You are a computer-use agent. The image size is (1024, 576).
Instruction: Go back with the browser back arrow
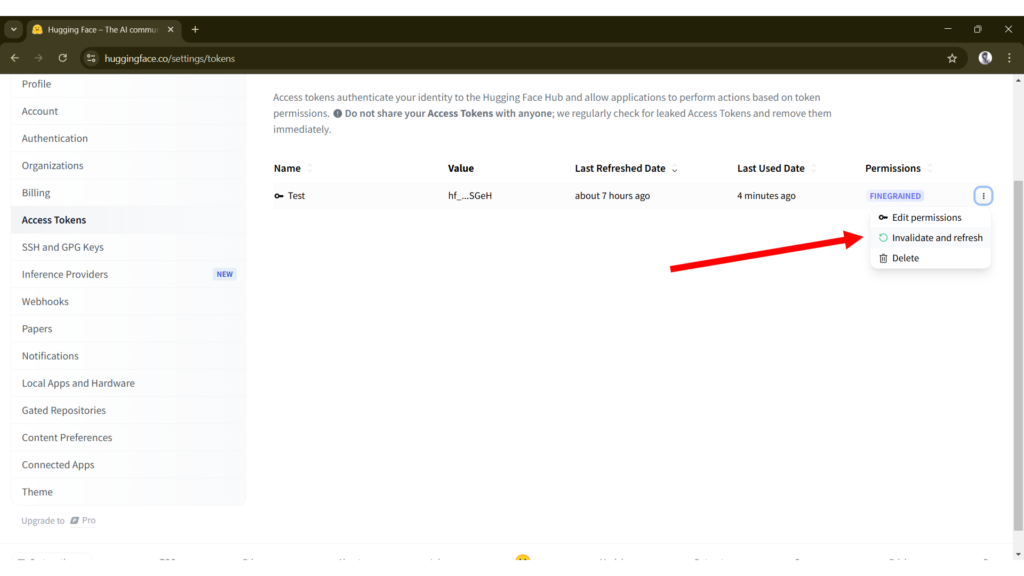point(14,58)
